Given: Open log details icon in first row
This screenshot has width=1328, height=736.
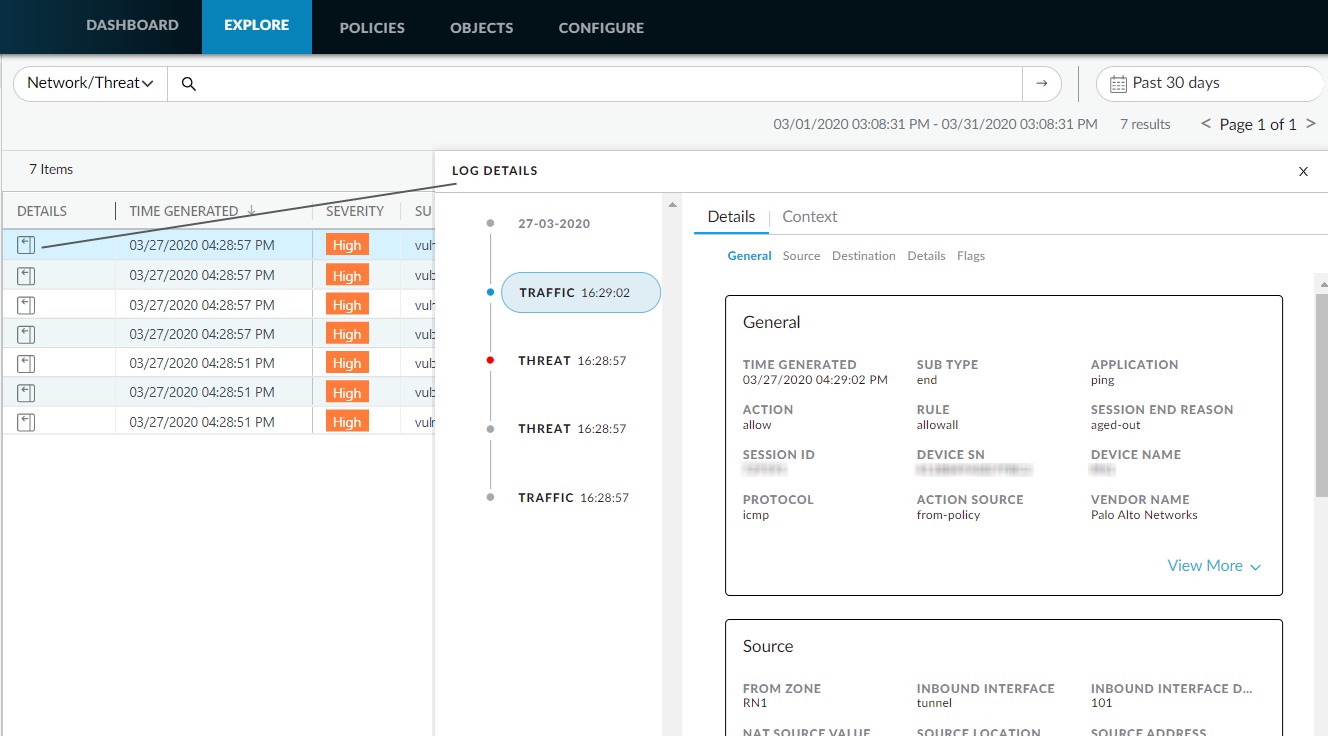Looking at the screenshot, I should (26, 245).
